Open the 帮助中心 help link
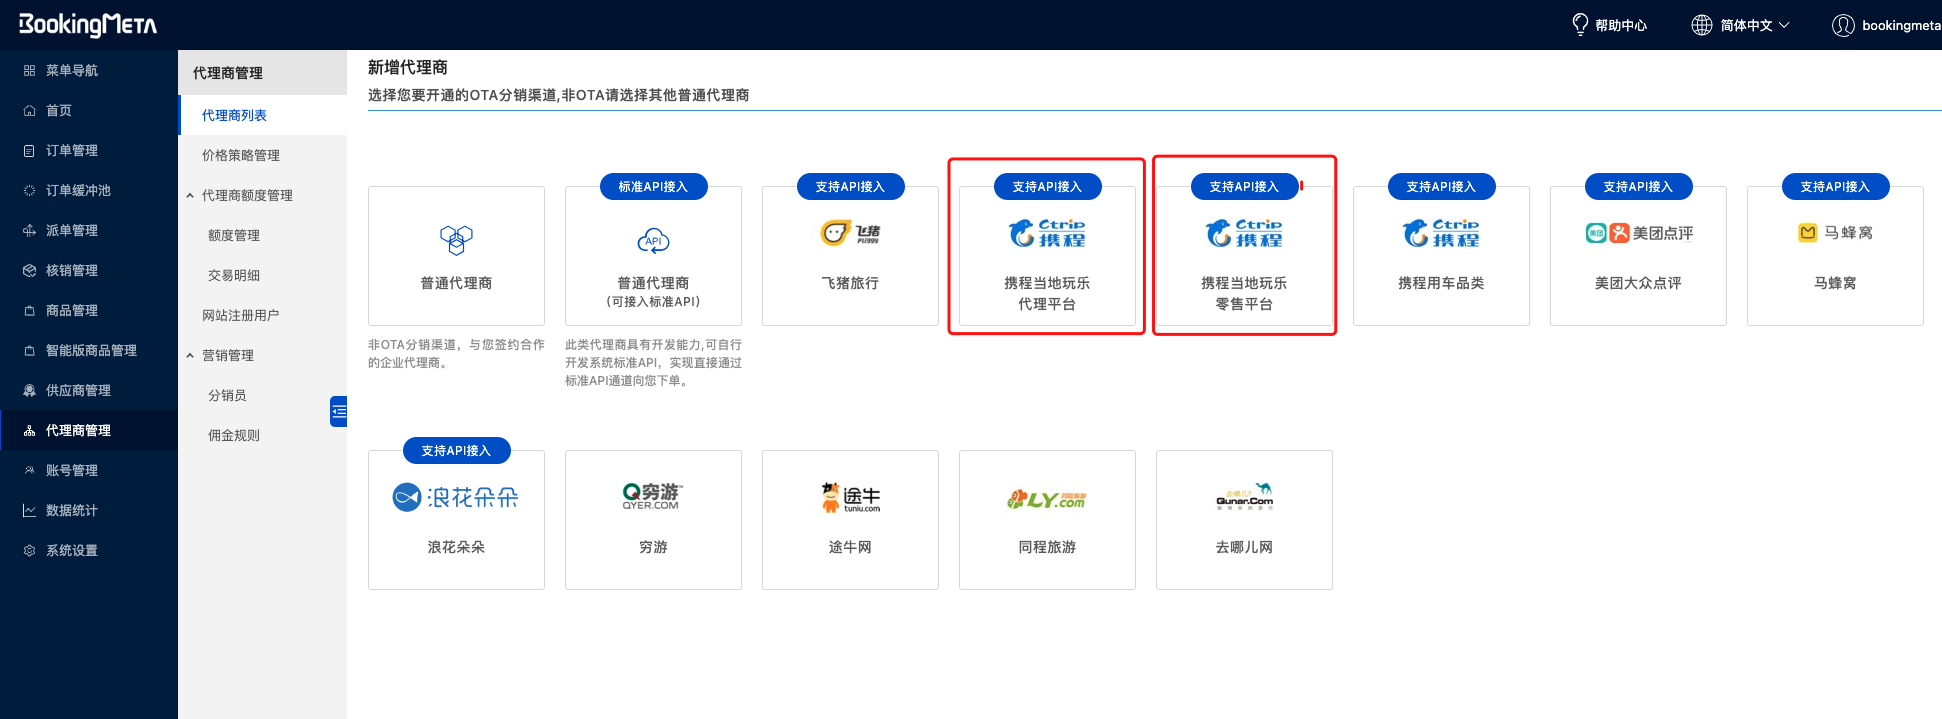Viewport: 1942px width, 719px height. (1609, 25)
